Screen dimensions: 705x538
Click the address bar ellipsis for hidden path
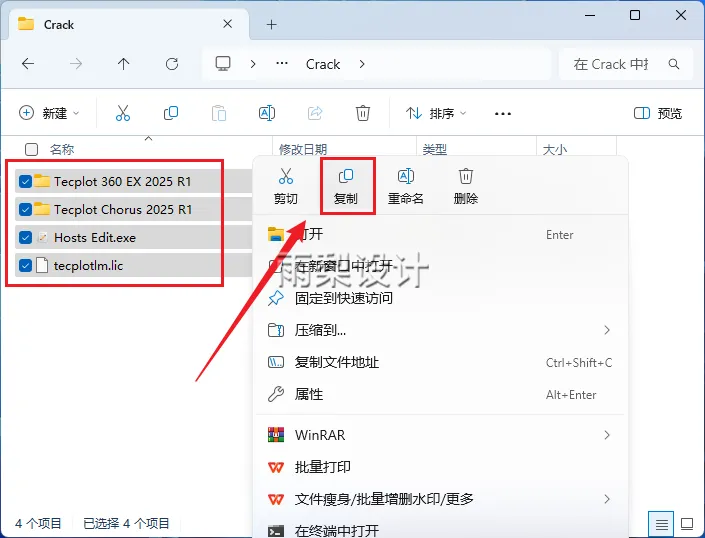(x=282, y=63)
